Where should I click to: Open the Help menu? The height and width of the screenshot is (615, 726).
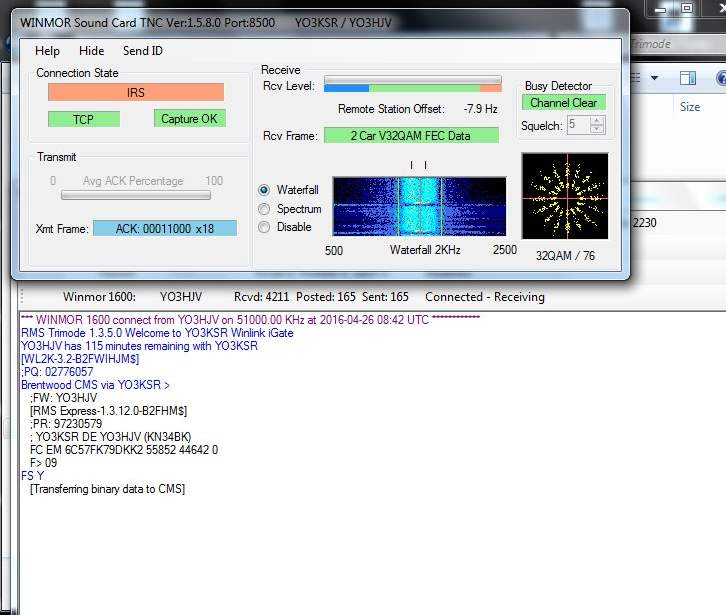47,51
